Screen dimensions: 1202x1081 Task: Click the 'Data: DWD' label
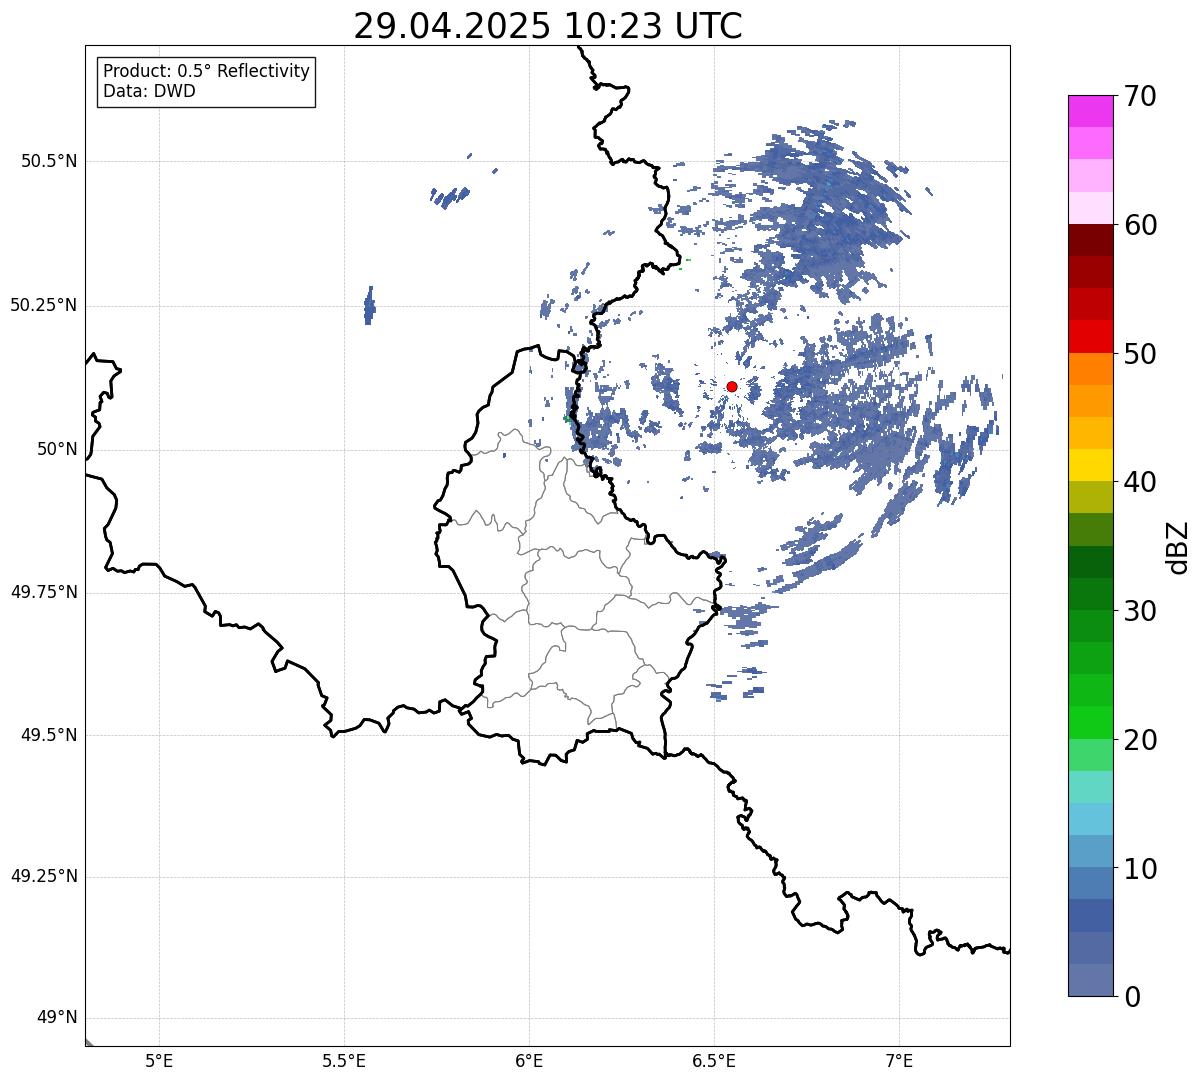click(x=150, y=92)
